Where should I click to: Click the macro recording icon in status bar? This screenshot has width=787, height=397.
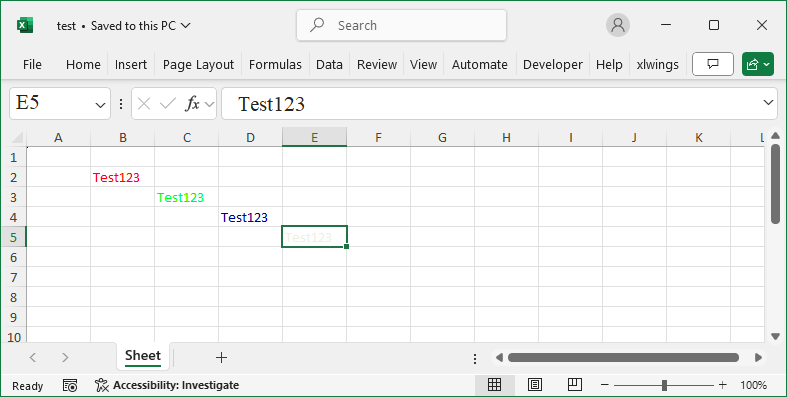70,385
